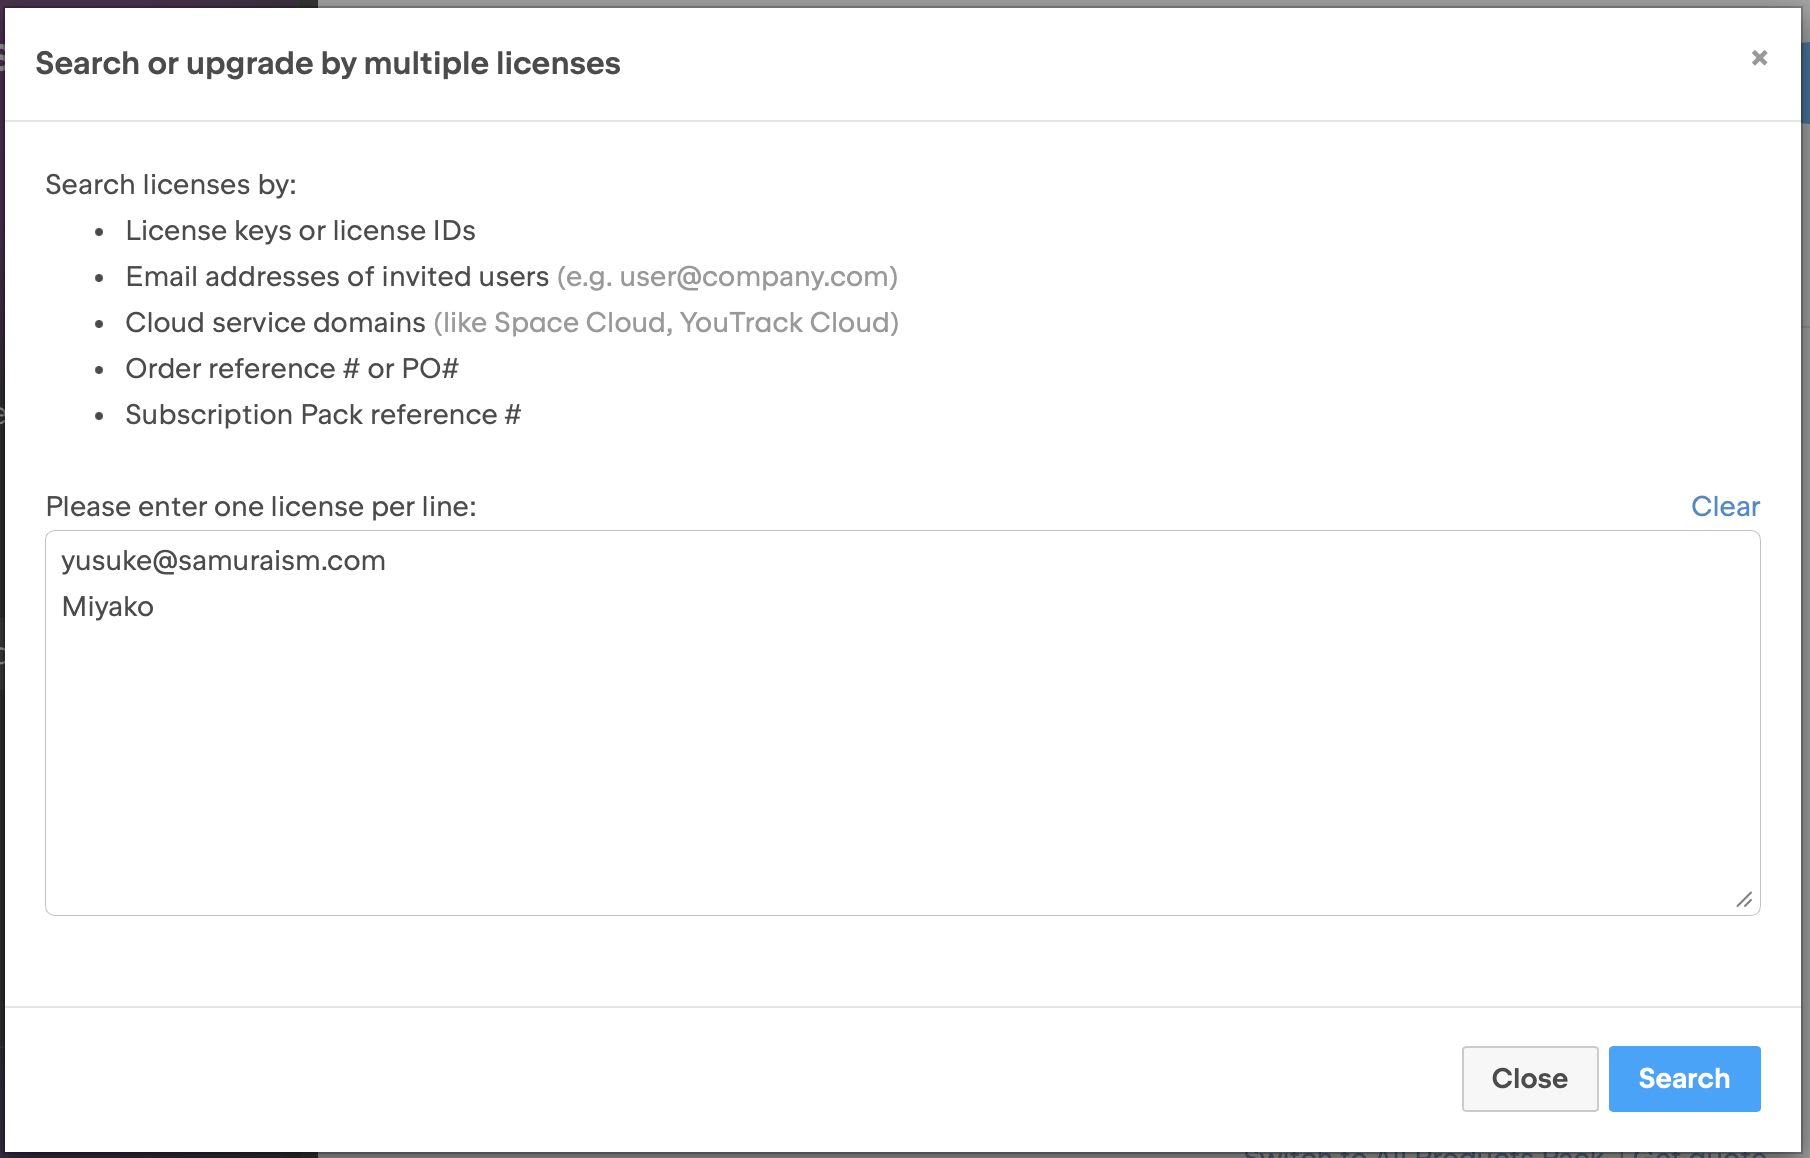The image size is (1810, 1158).
Task: Click the "Search licenses by:" heading text
Action: tap(171, 185)
